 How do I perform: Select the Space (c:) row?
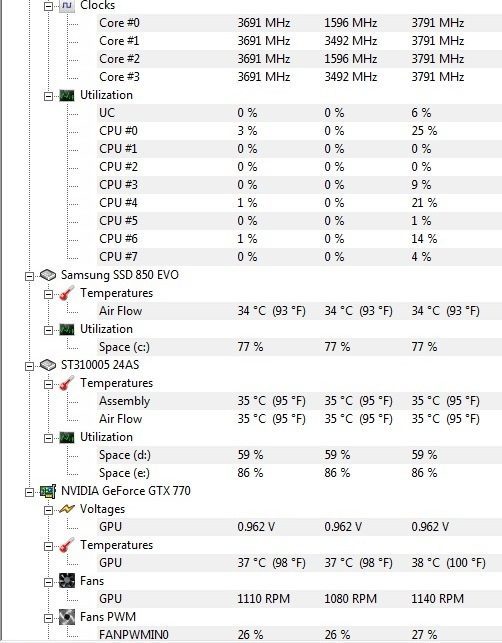(299, 347)
